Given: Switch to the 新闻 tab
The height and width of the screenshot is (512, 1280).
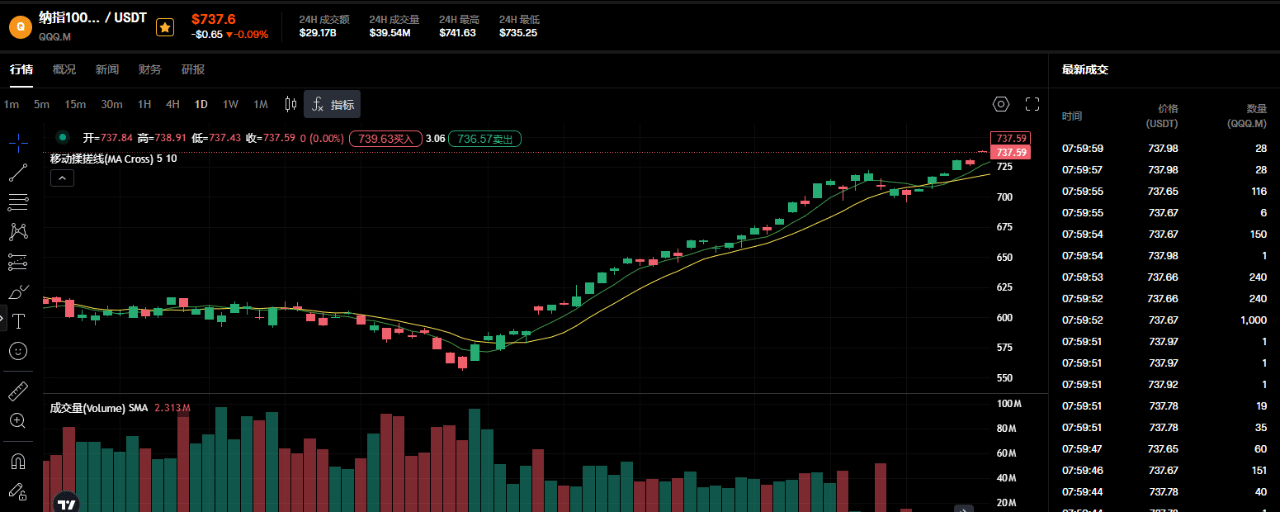Looking at the screenshot, I should (107, 69).
